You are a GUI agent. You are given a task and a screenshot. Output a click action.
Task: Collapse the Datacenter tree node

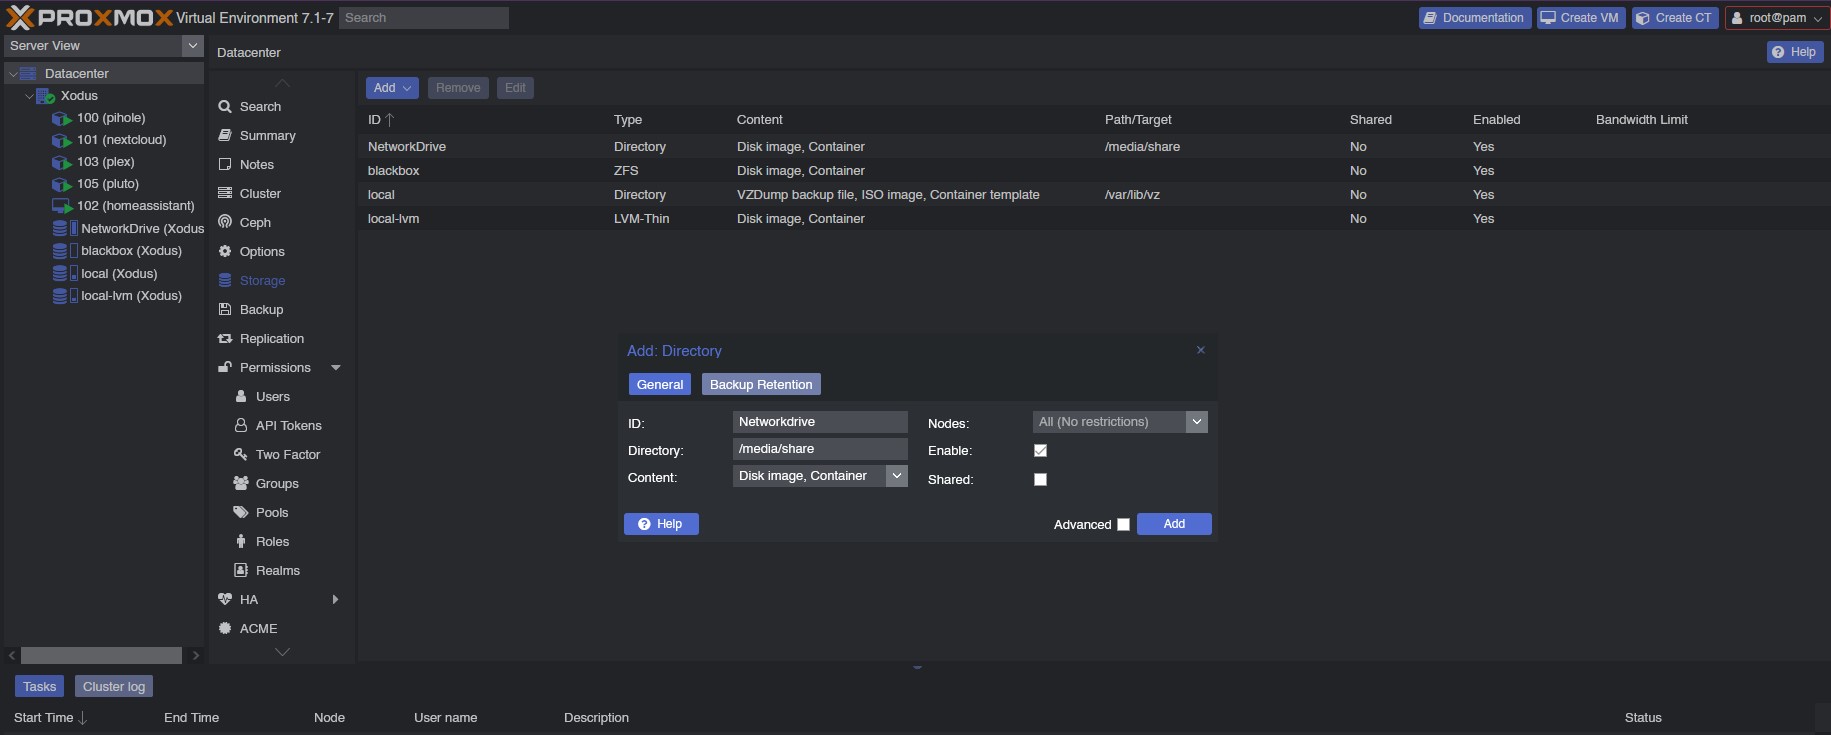pos(13,74)
